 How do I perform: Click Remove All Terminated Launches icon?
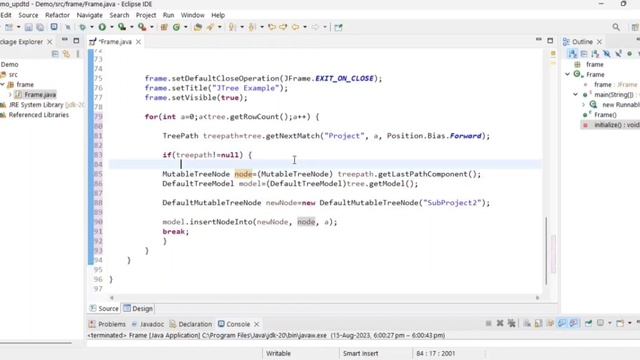(512, 323)
